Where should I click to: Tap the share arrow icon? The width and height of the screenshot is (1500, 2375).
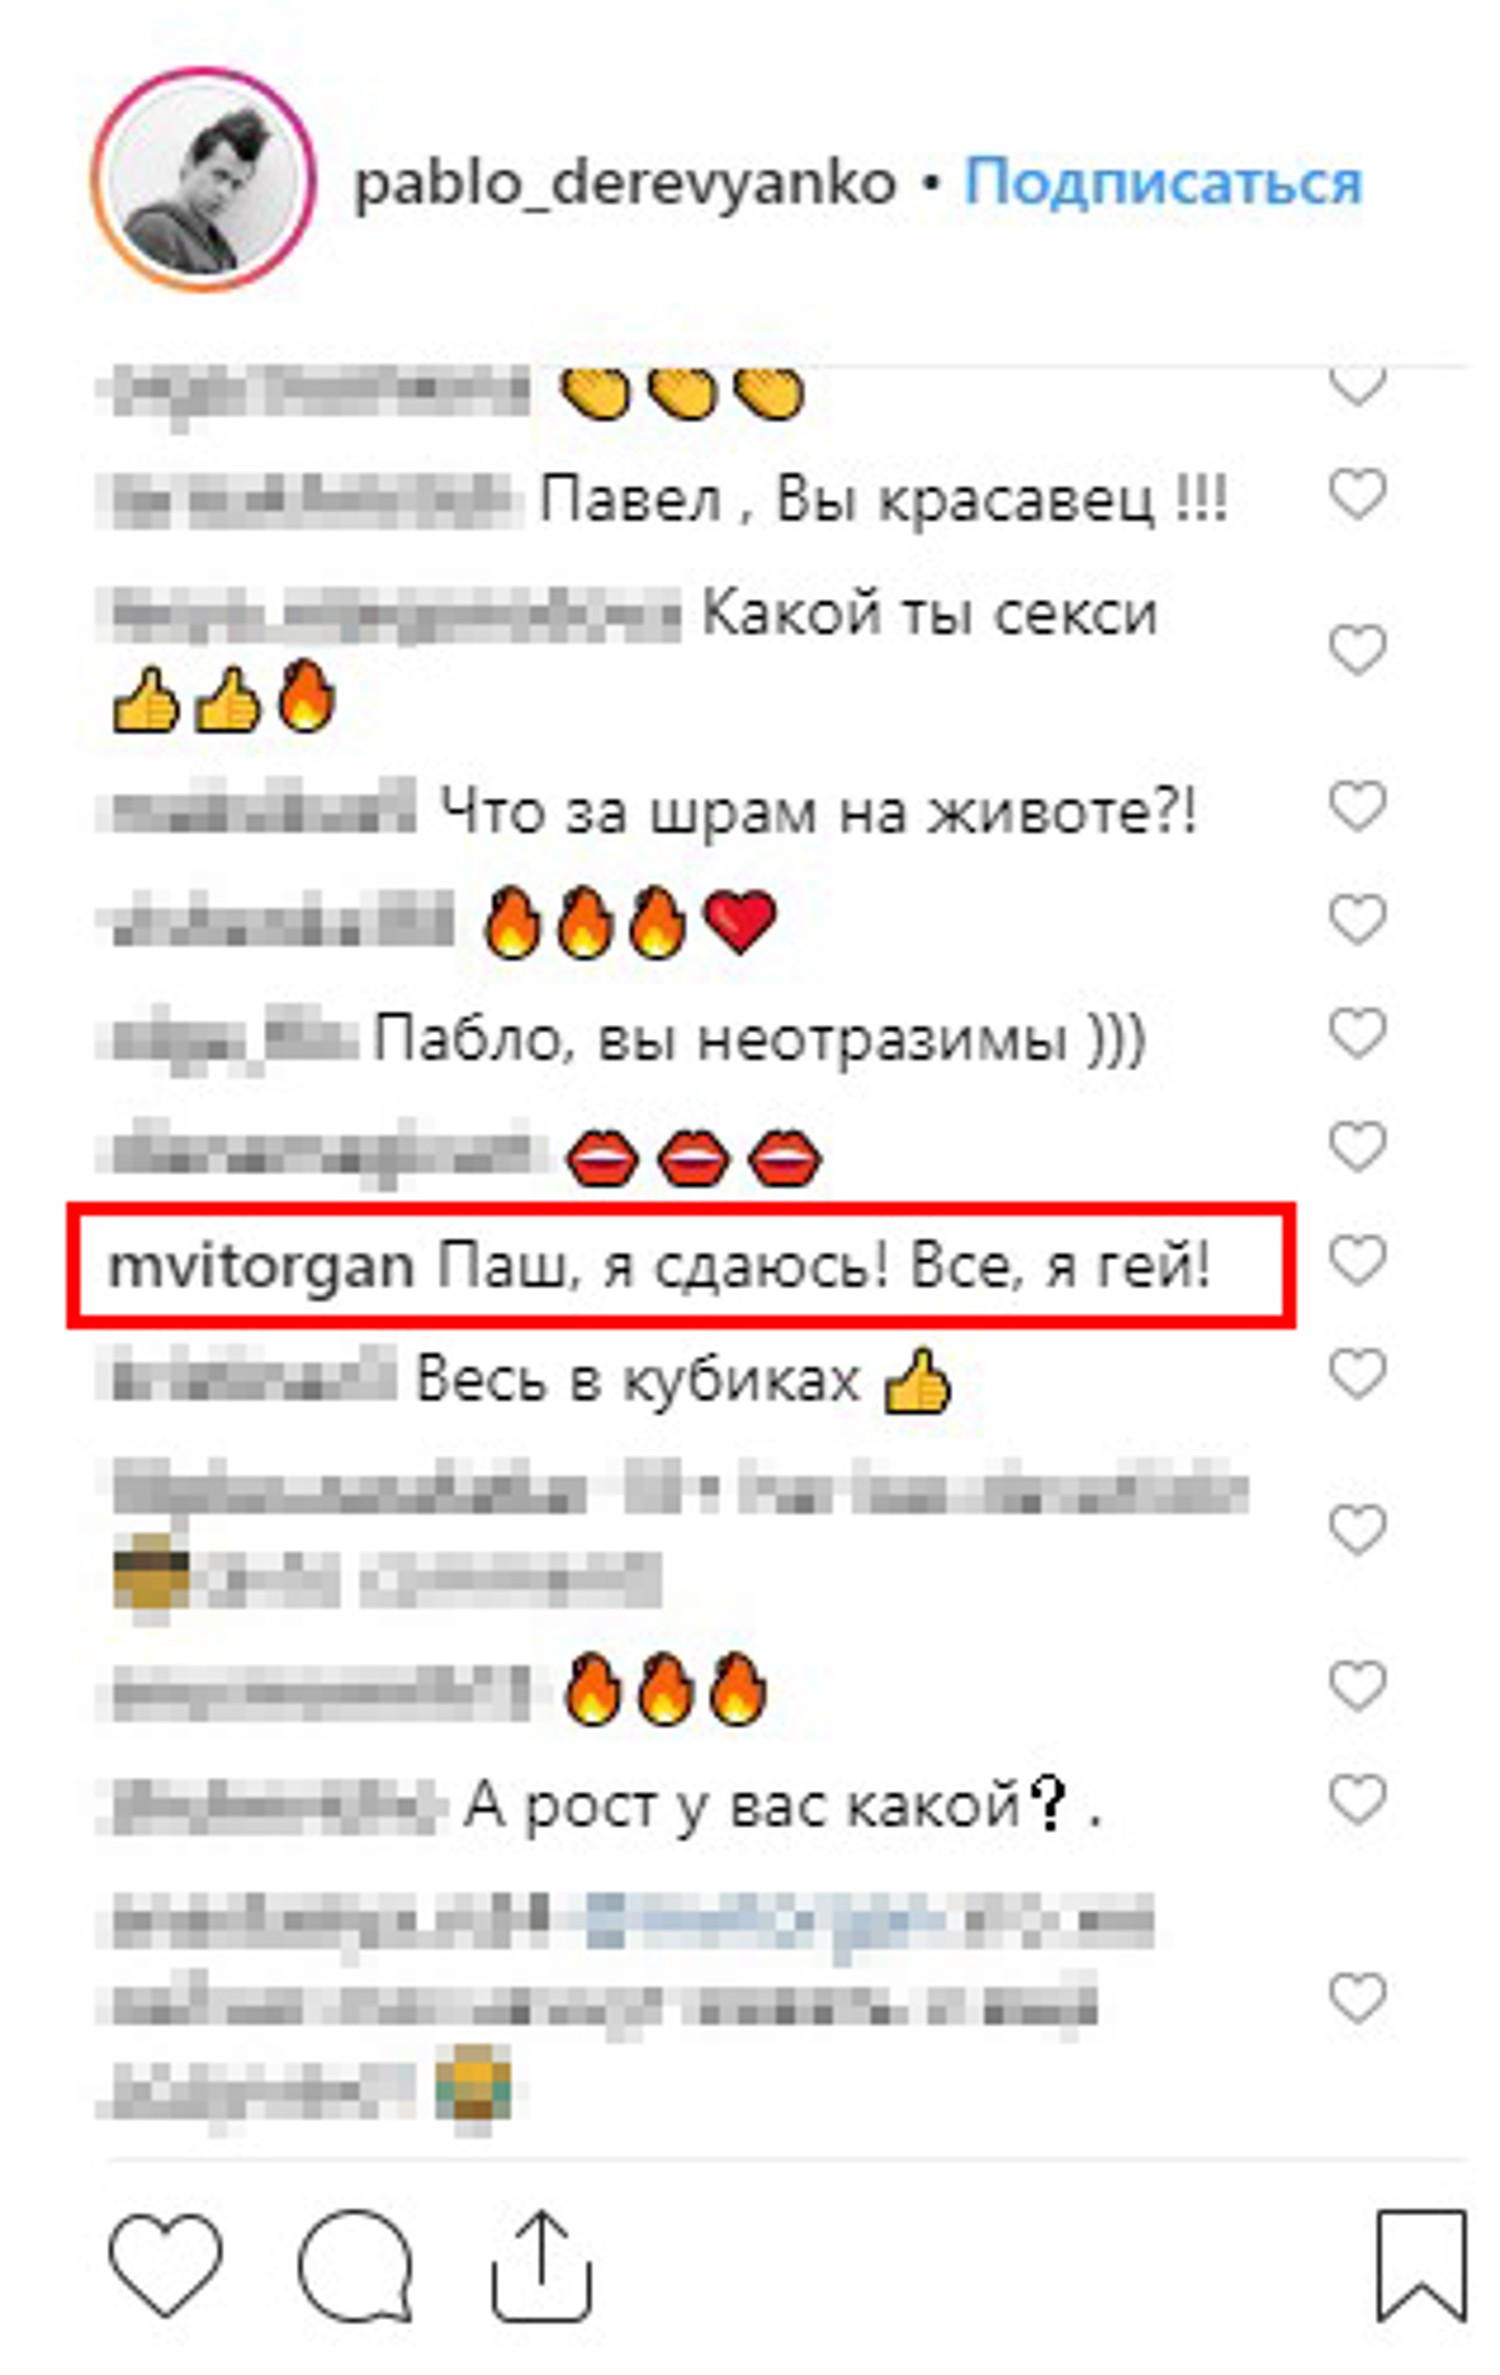pyautogui.click(x=541, y=2266)
